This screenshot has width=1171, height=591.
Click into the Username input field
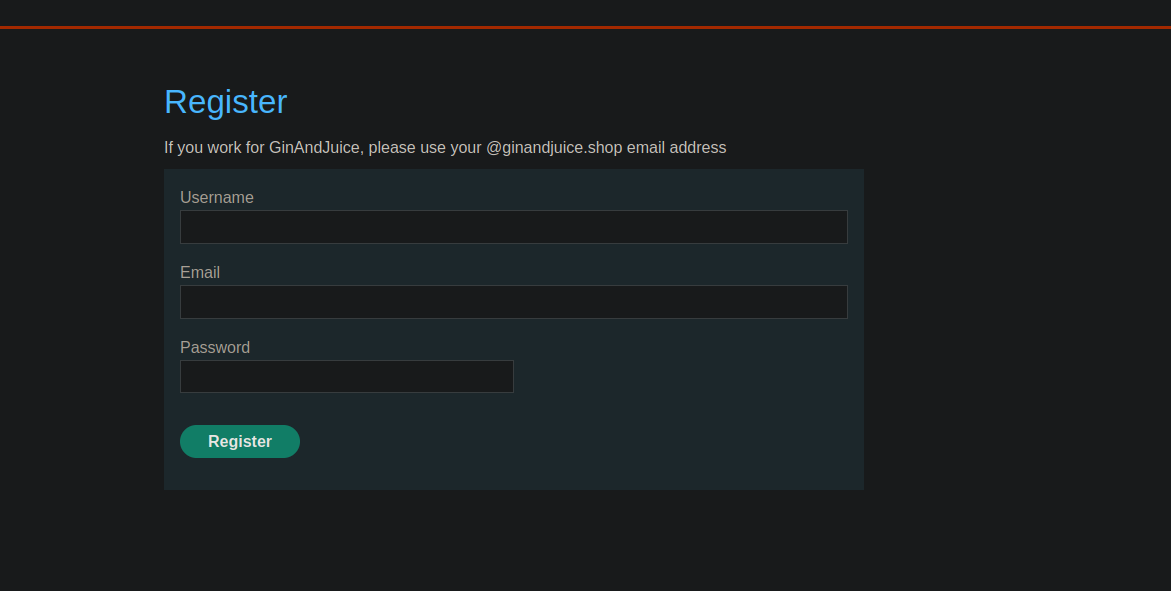point(513,227)
